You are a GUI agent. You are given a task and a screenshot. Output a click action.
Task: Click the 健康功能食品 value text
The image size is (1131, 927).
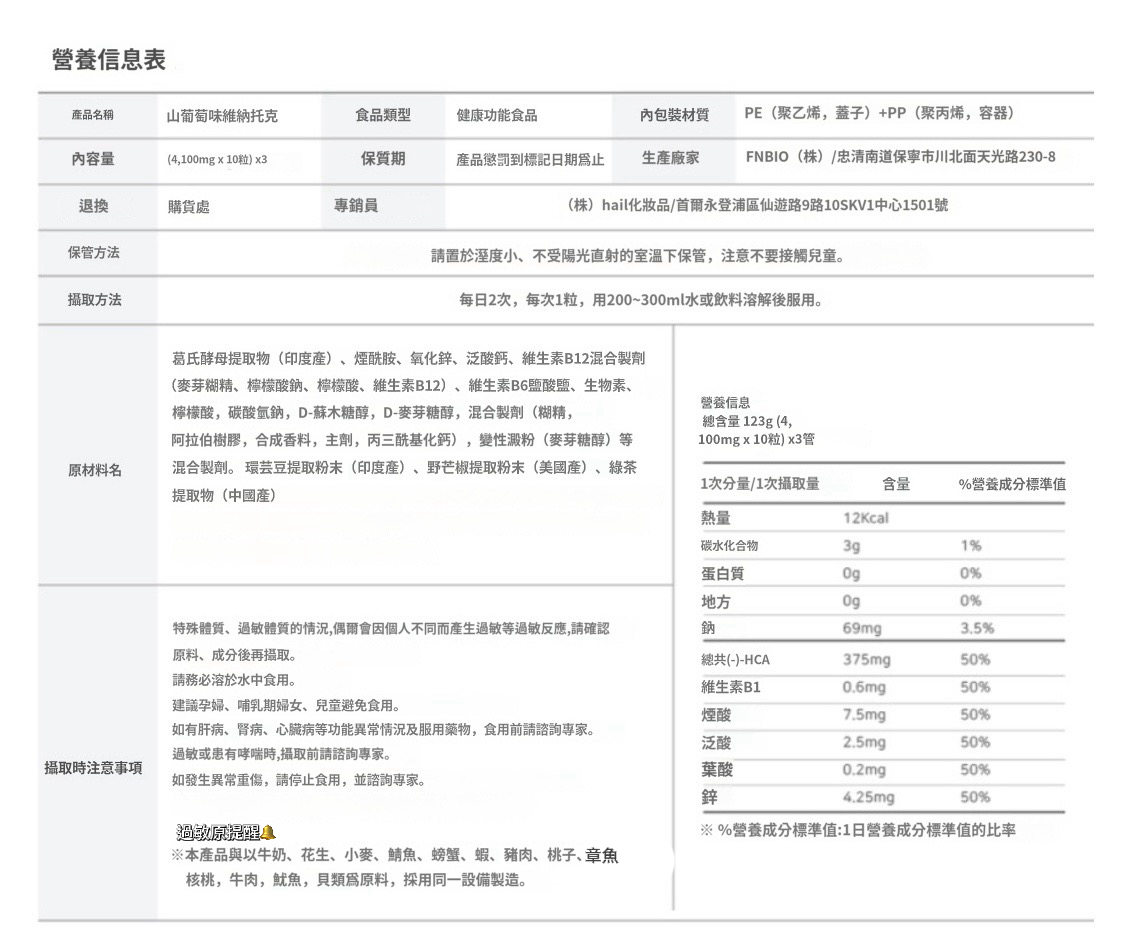tap(497, 115)
